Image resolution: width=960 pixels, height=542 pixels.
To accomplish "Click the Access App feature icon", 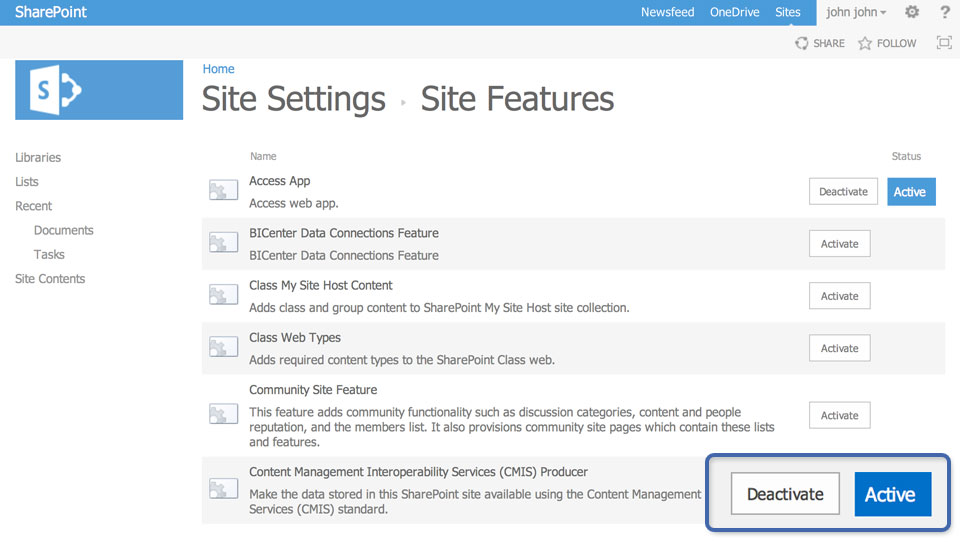I will click(x=223, y=190).
